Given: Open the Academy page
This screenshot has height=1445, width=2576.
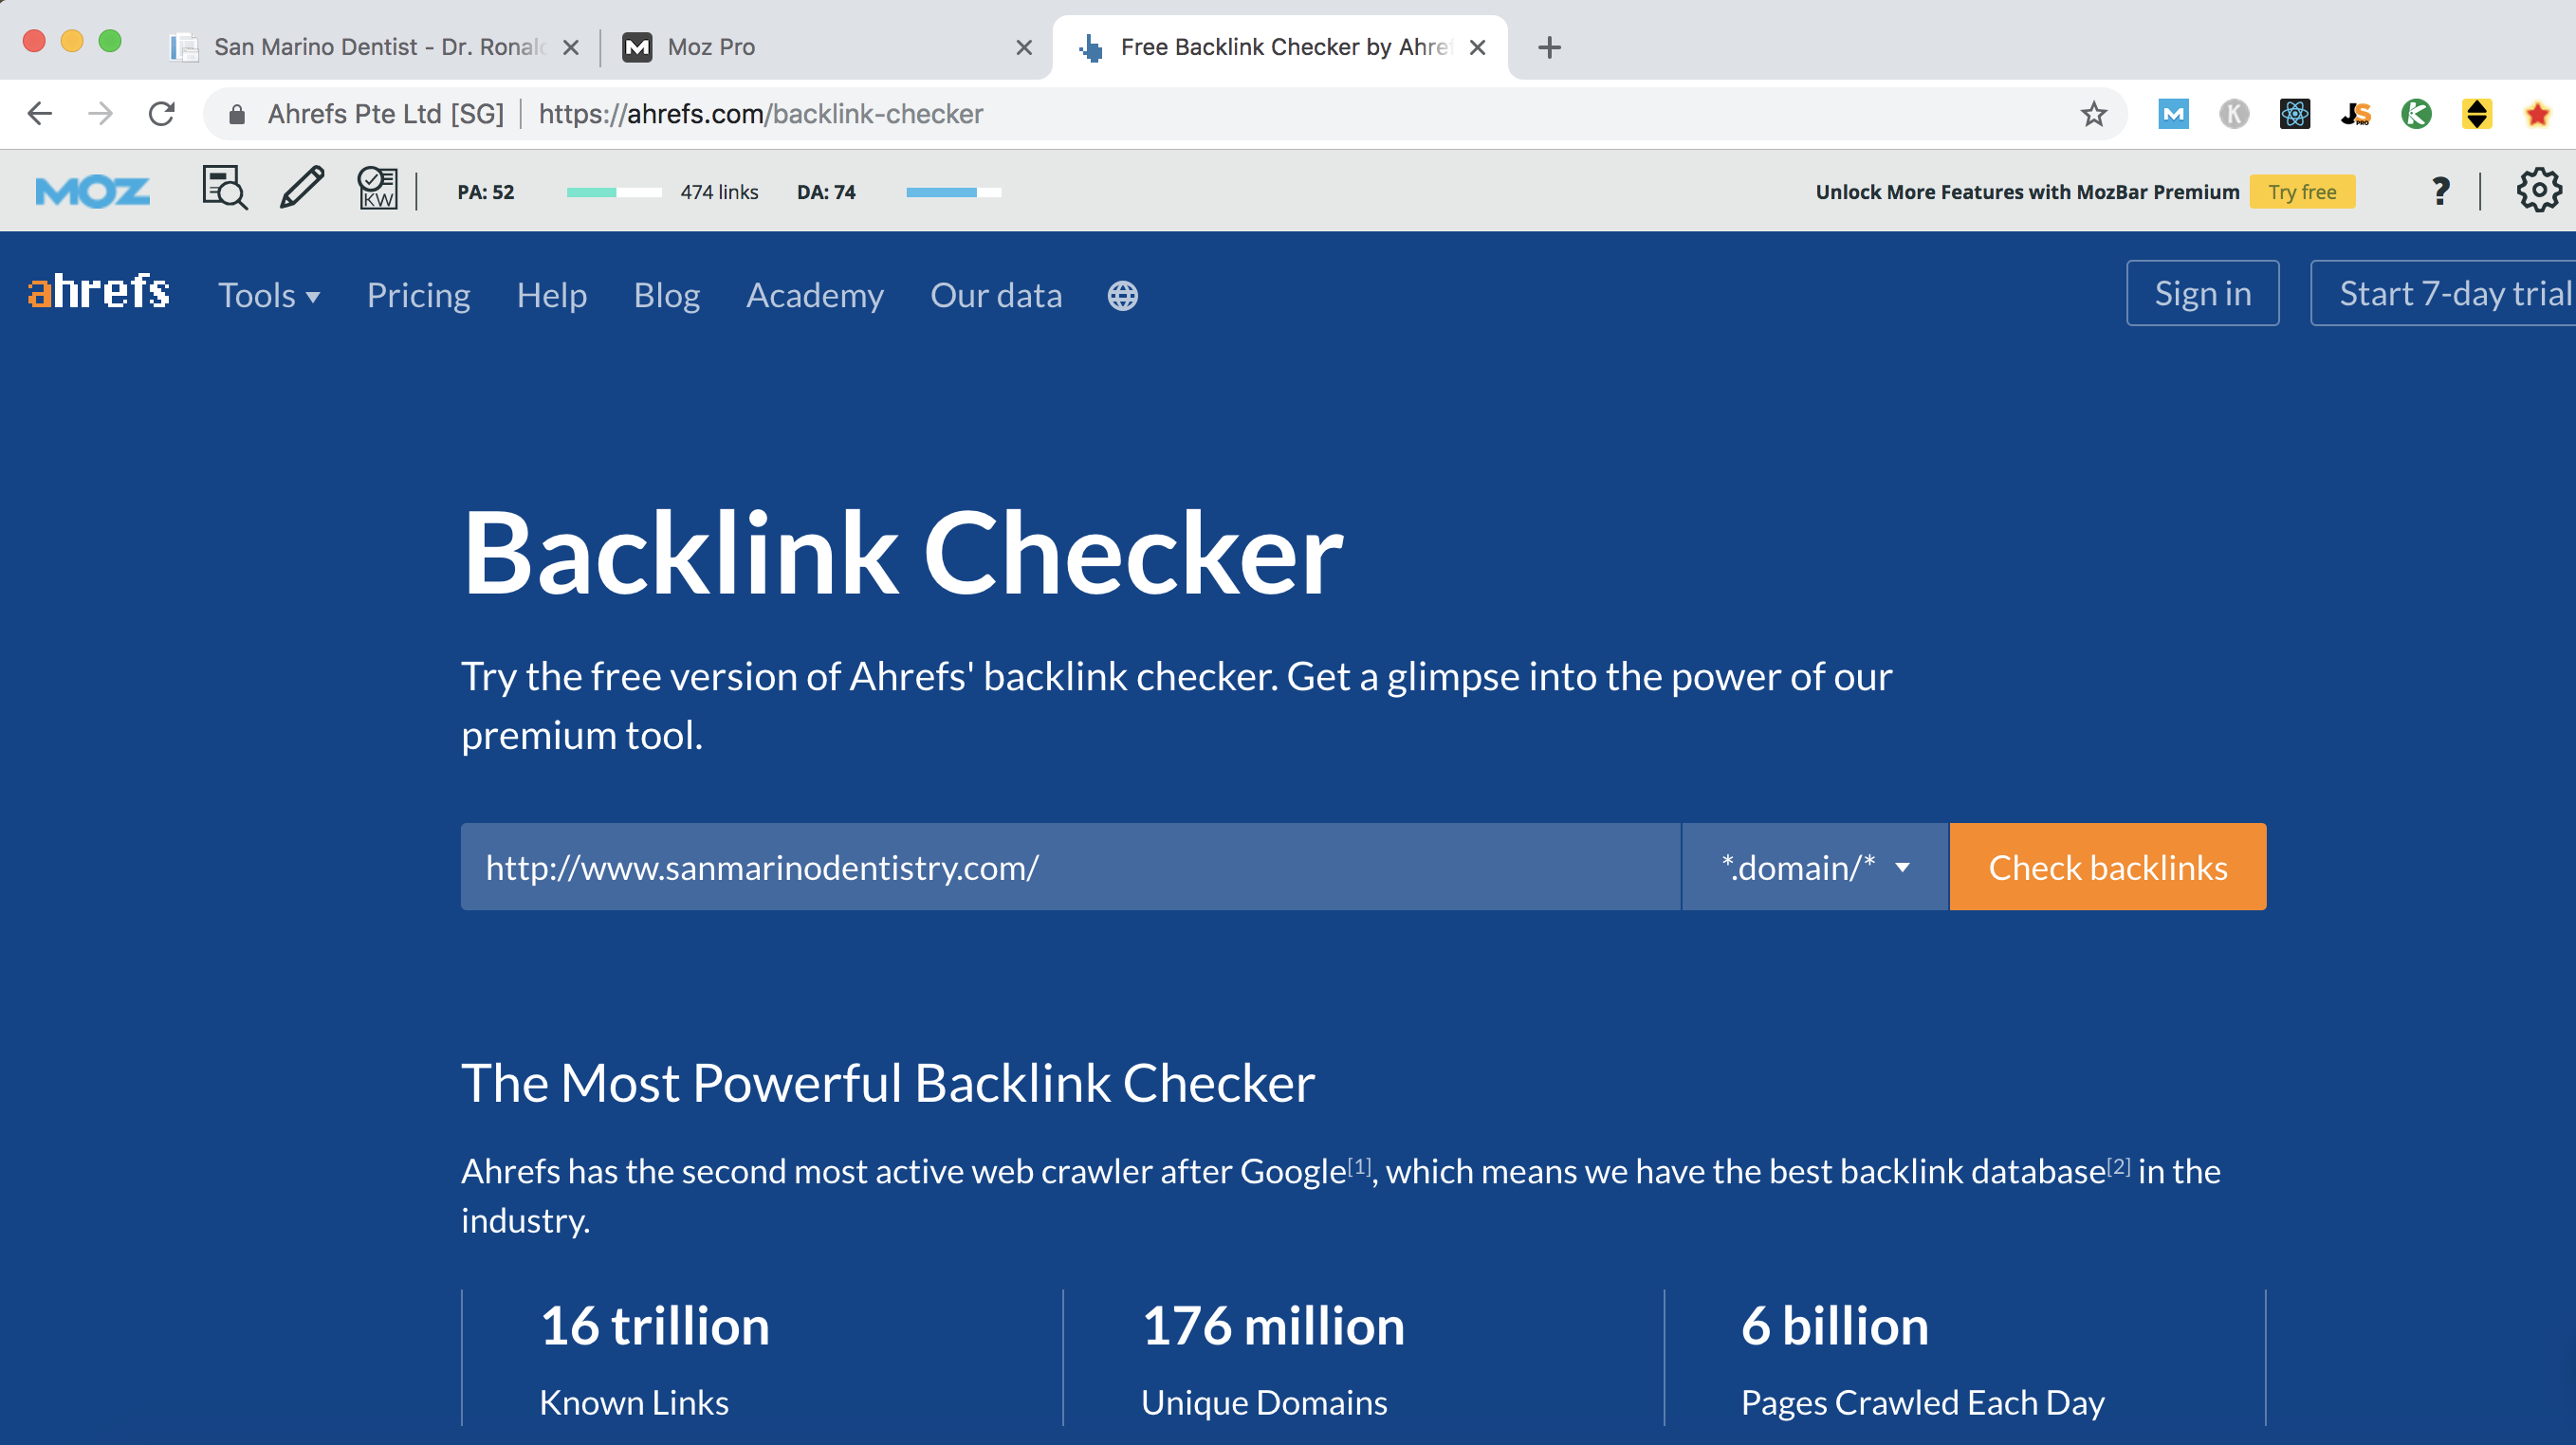Looking at the screenshot, I should point(815,296).
